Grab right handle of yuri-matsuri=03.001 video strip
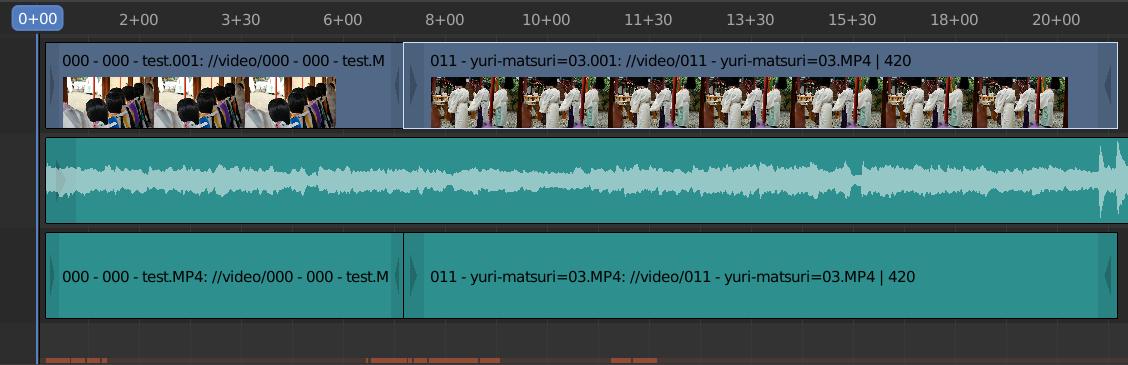 click(1107, 85)
